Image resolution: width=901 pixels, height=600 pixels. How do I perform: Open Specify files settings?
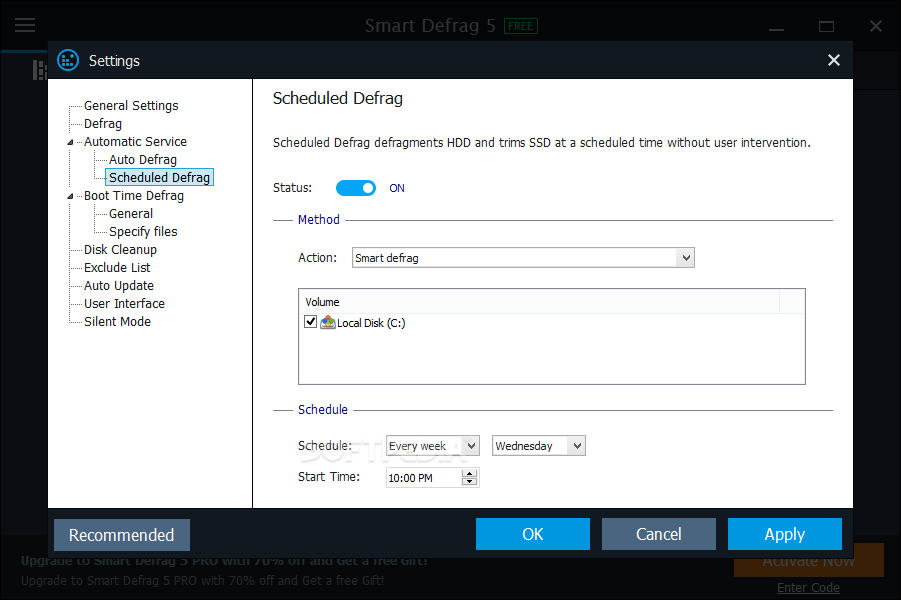point(143,231)
